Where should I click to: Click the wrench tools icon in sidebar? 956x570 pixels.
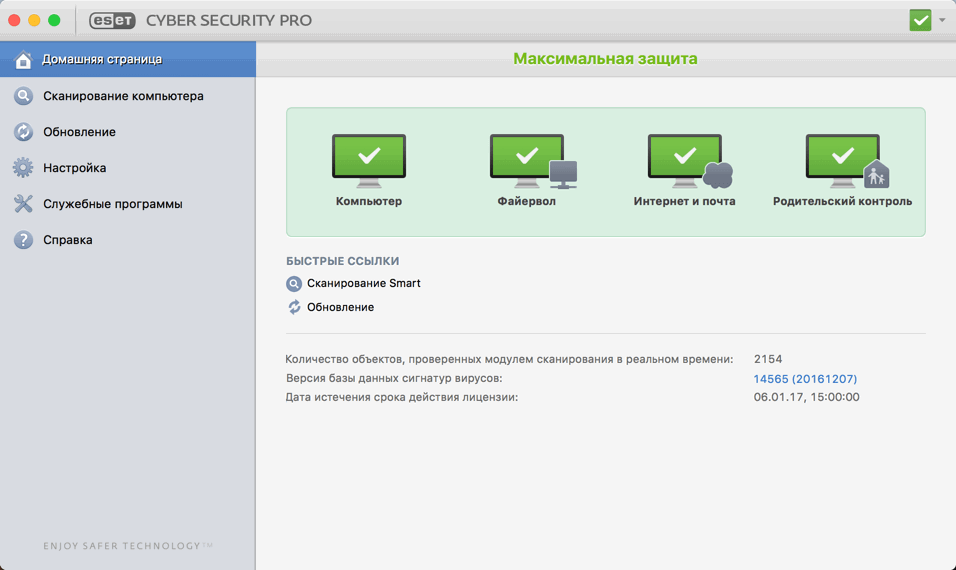coord(23,204)
